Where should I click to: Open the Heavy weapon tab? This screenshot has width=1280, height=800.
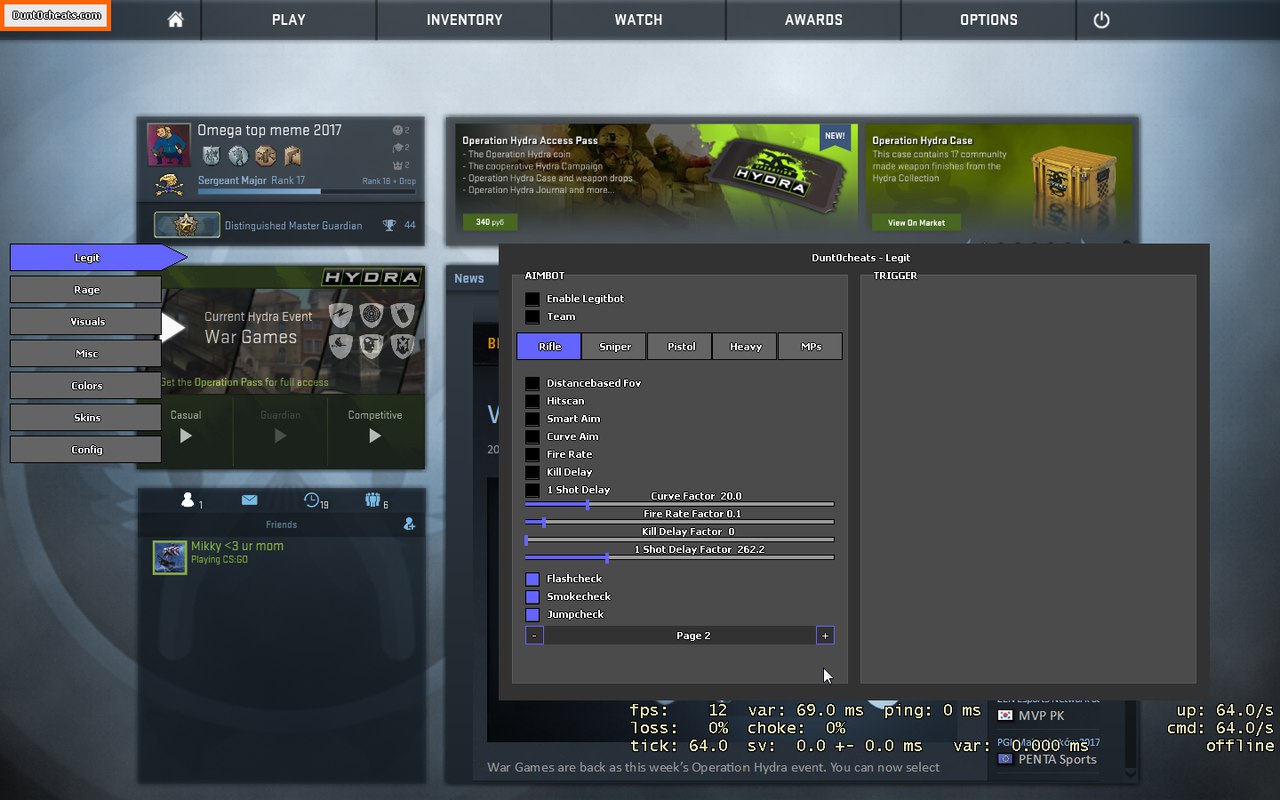(x=745, y=346)
